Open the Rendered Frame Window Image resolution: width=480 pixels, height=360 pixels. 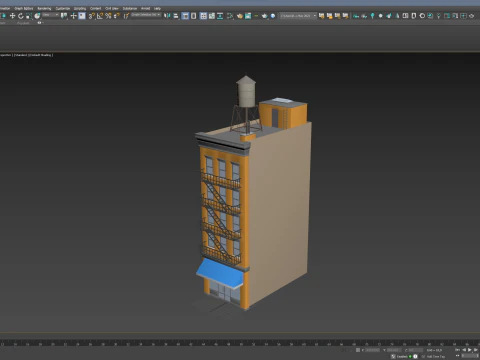[248, 16]
